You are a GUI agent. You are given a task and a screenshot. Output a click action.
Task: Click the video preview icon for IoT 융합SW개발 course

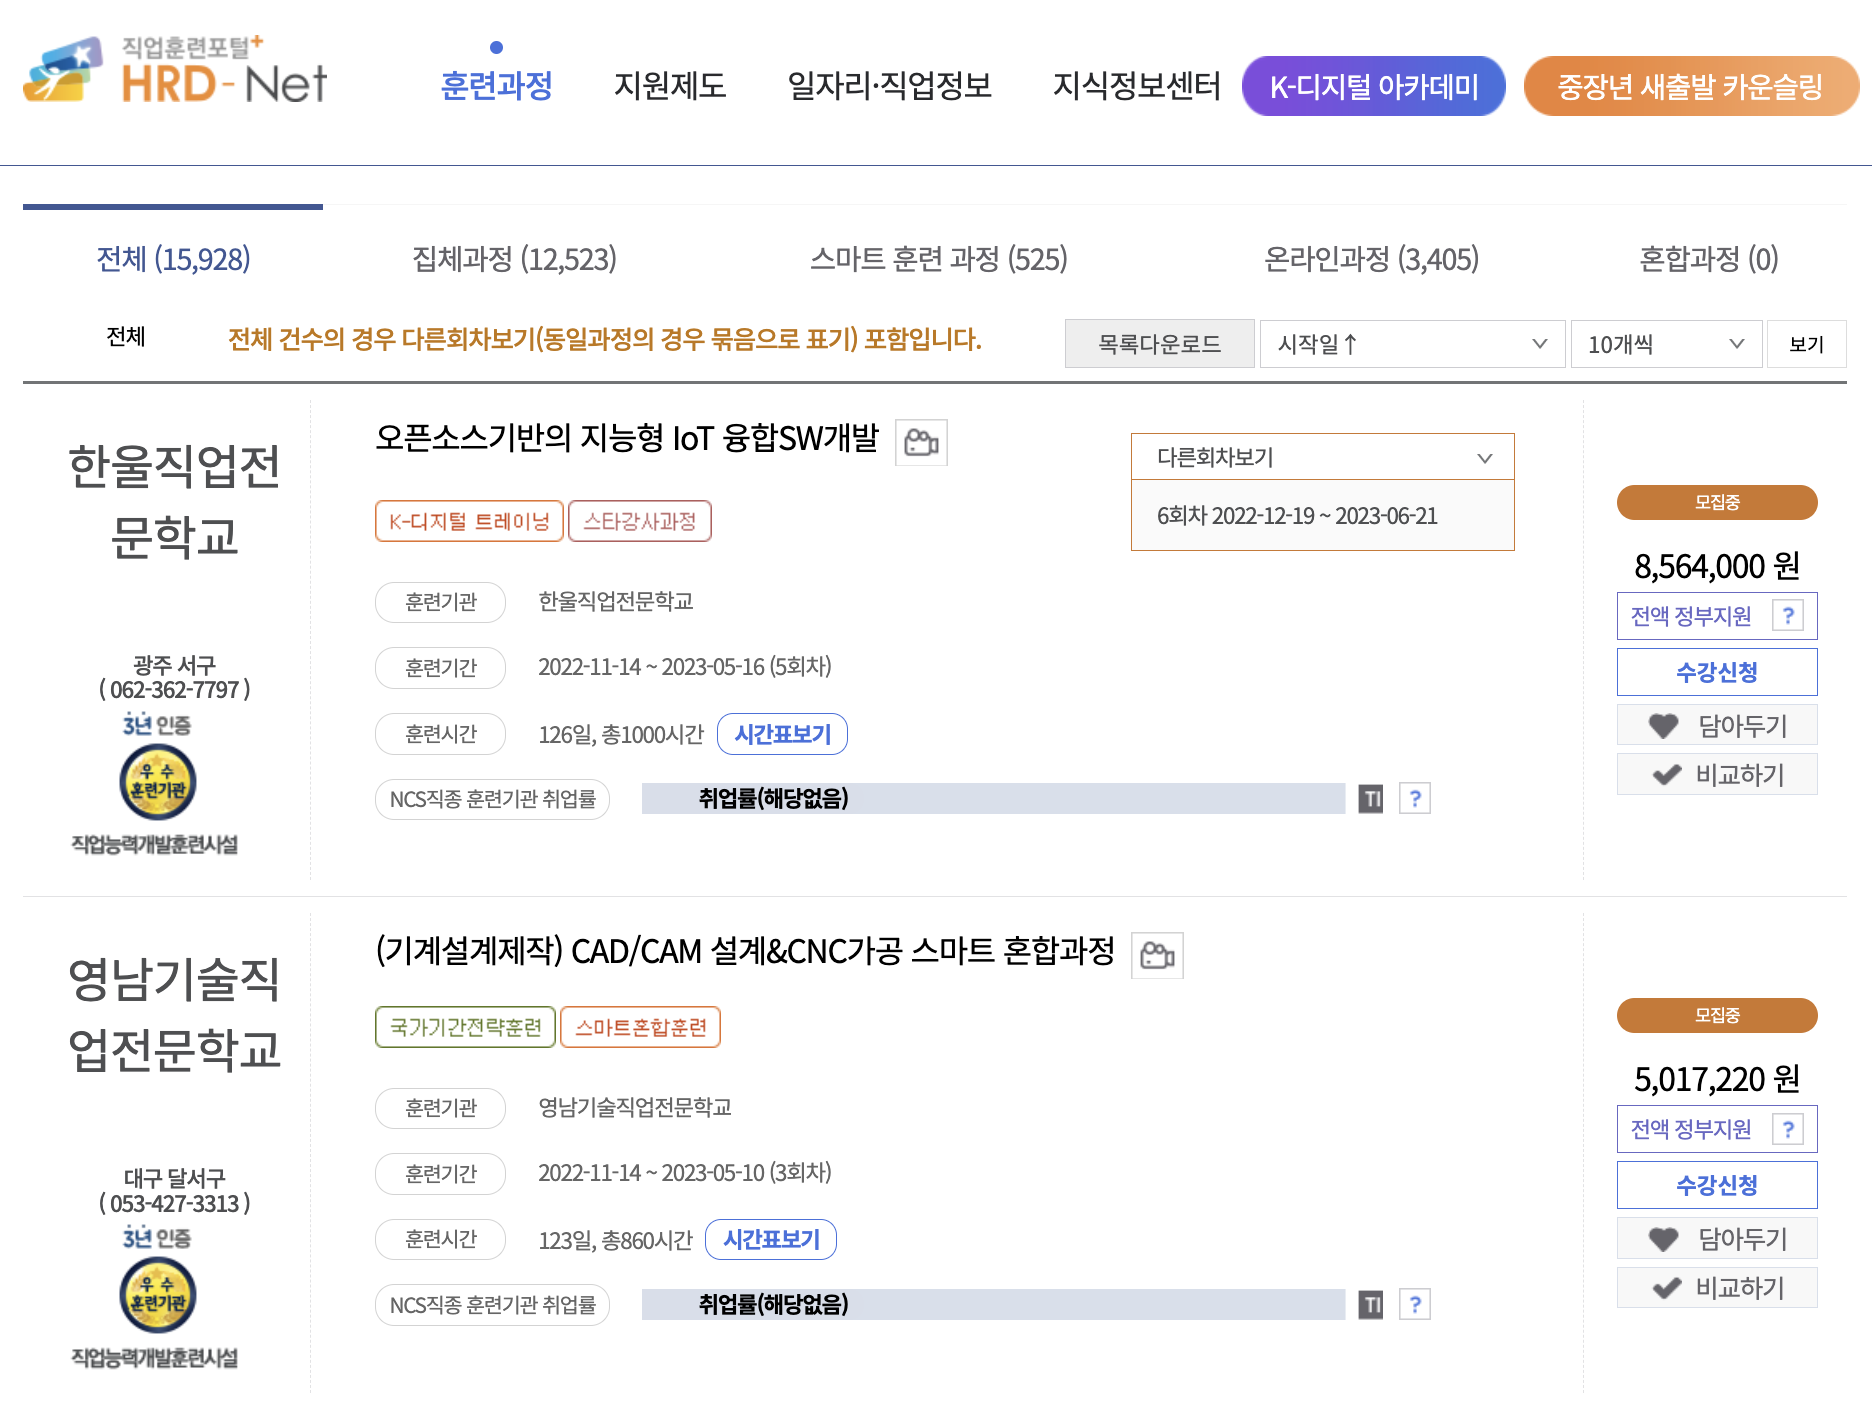click(x=921, y=443)
